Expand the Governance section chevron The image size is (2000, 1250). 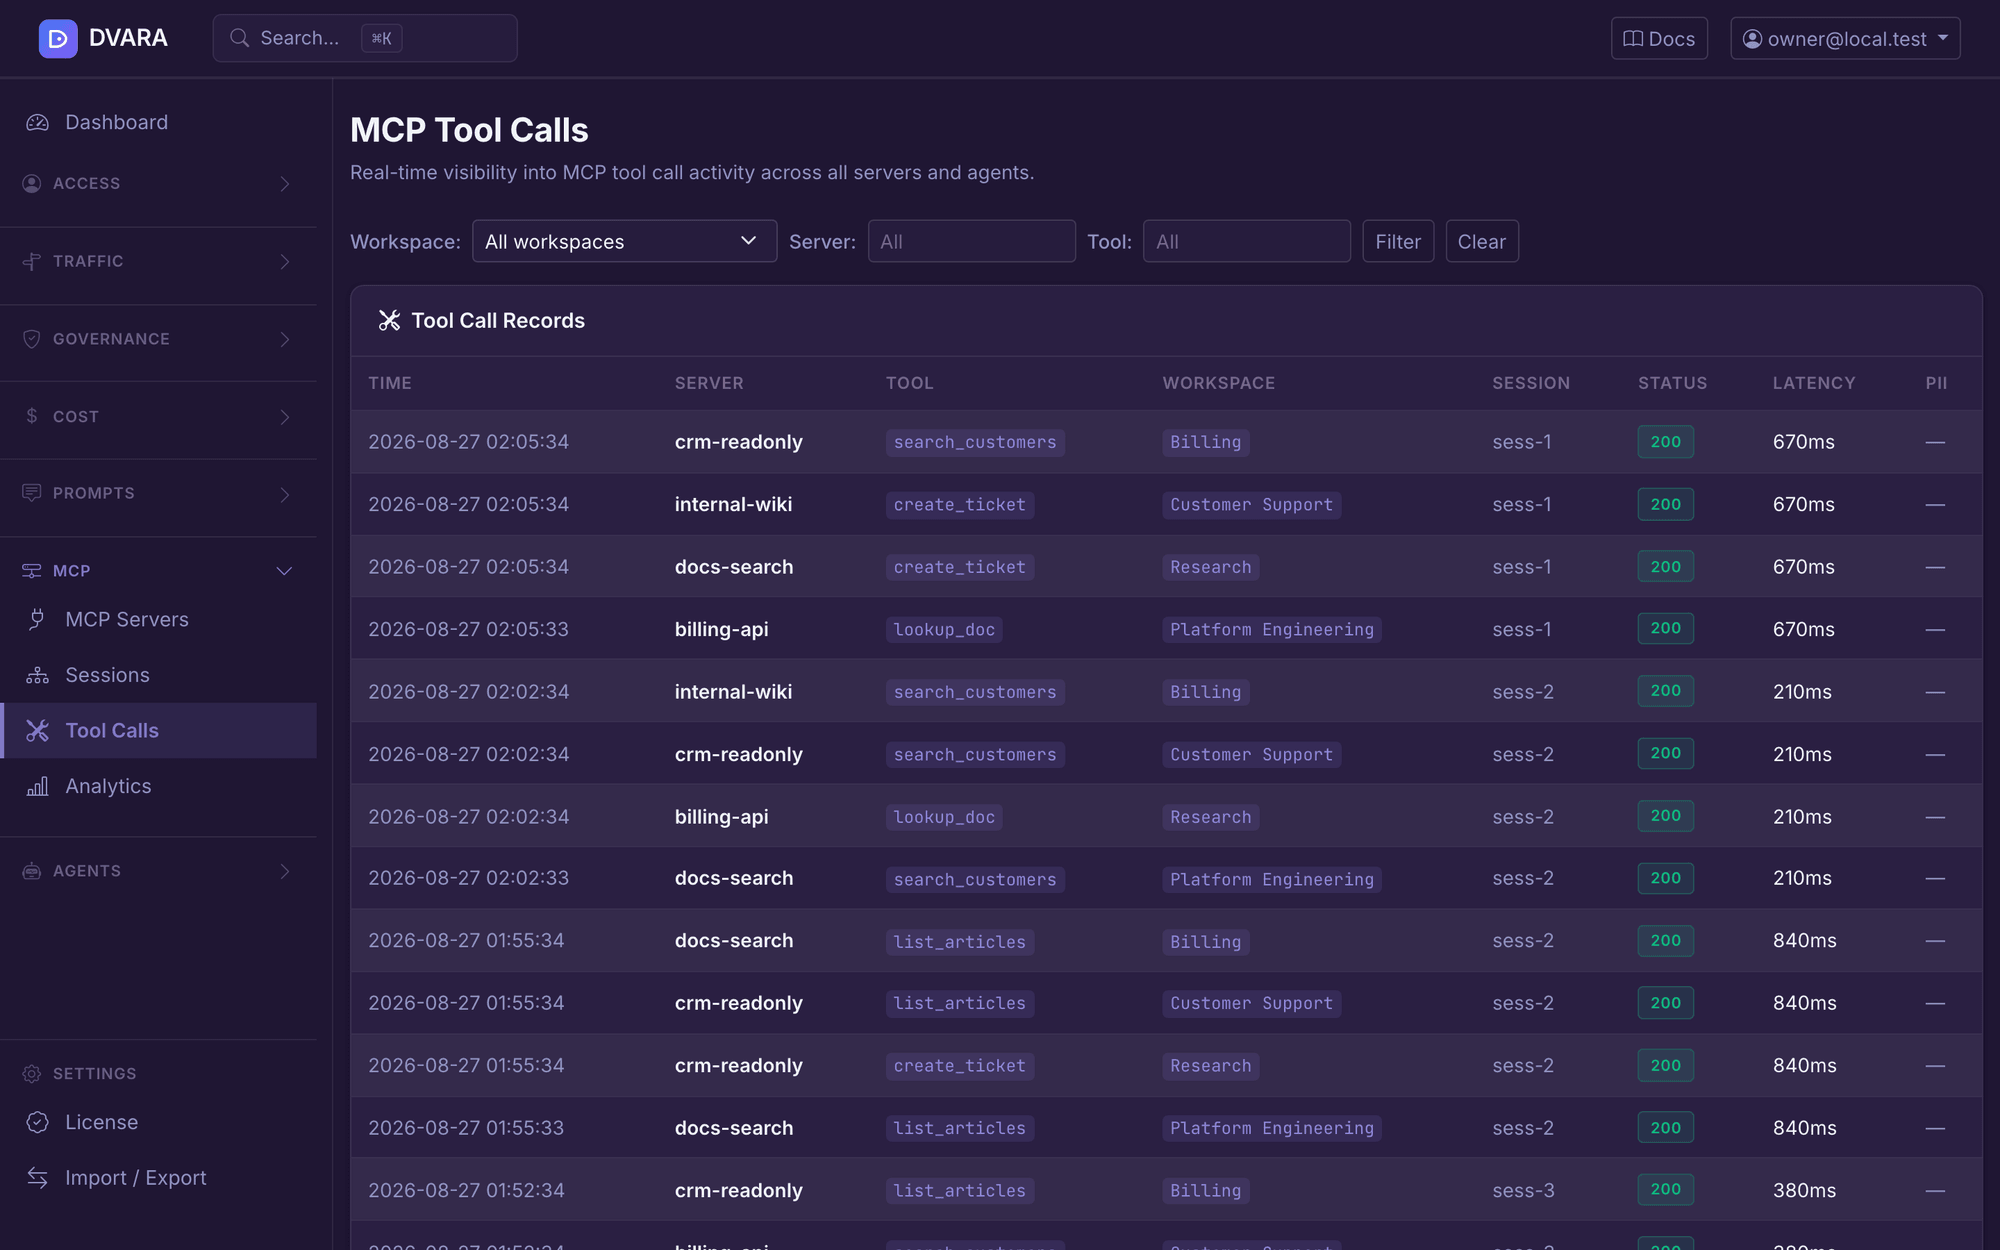pyautogui.click(x=285, y=340)
